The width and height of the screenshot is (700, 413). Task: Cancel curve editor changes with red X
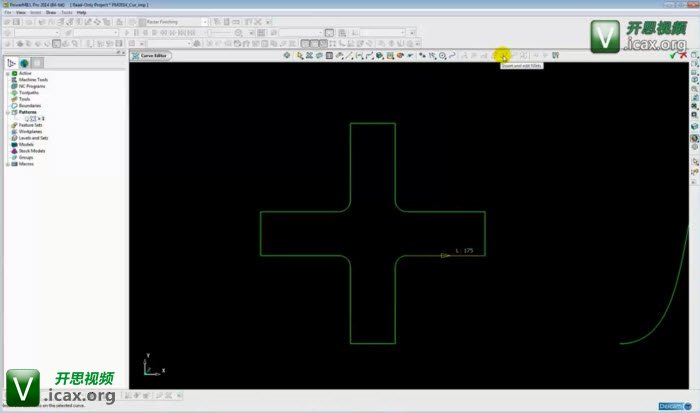click(x=683, y=55)
